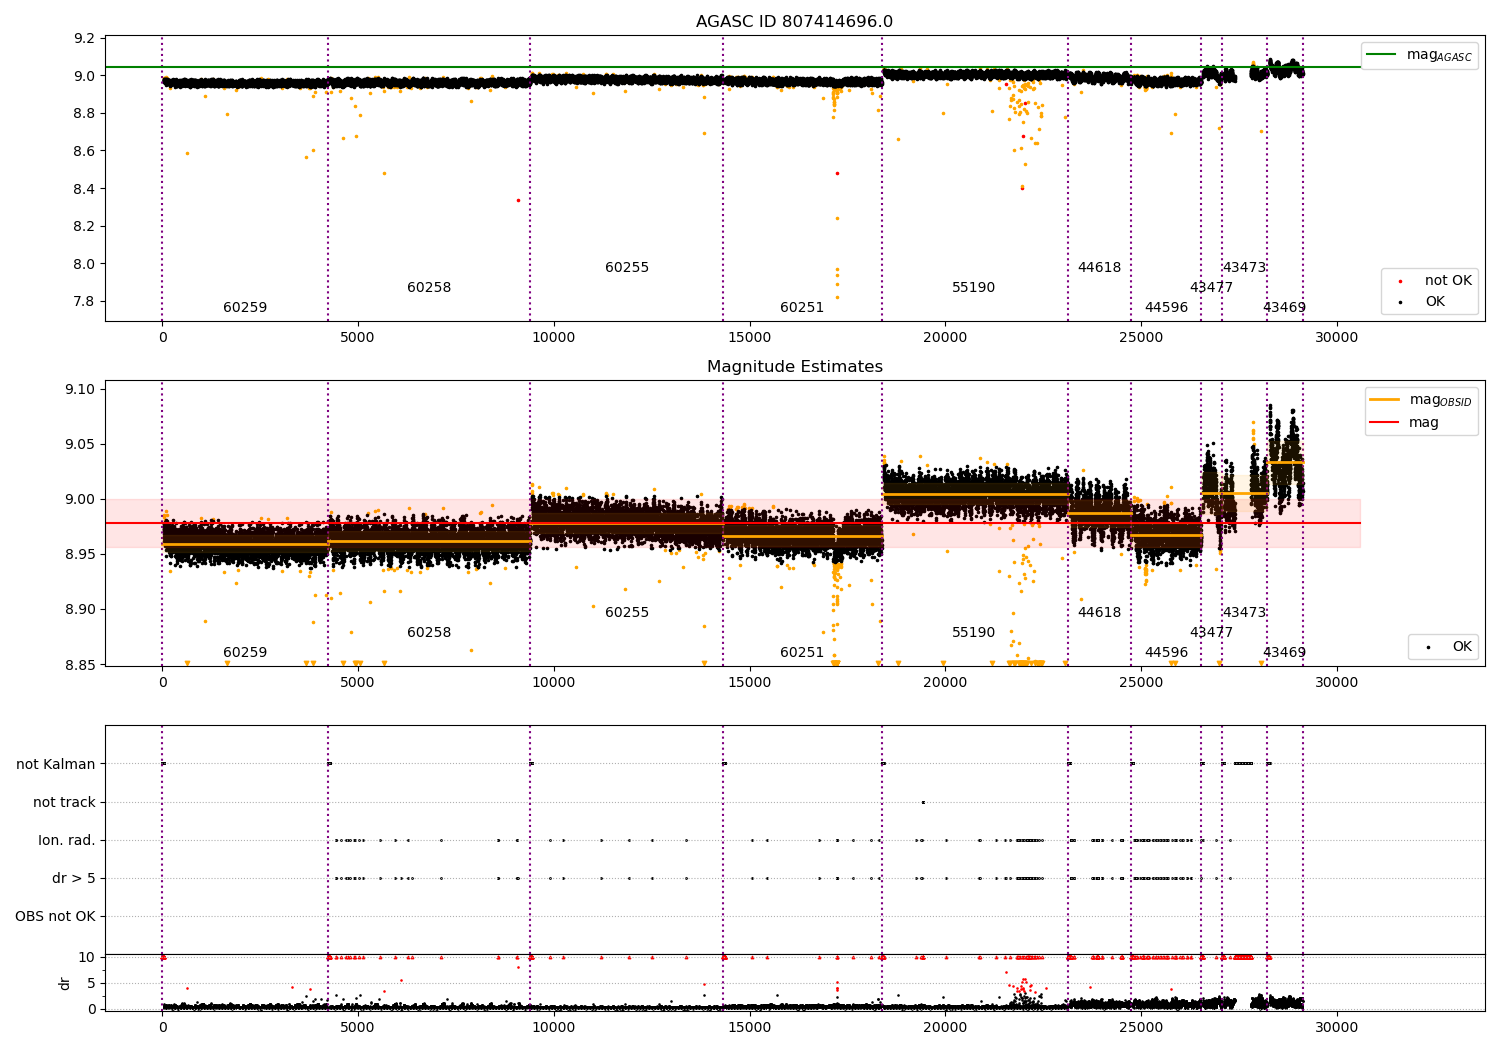
Task: Select the 43469 label in the top plot
Action: coord(1284,308)
